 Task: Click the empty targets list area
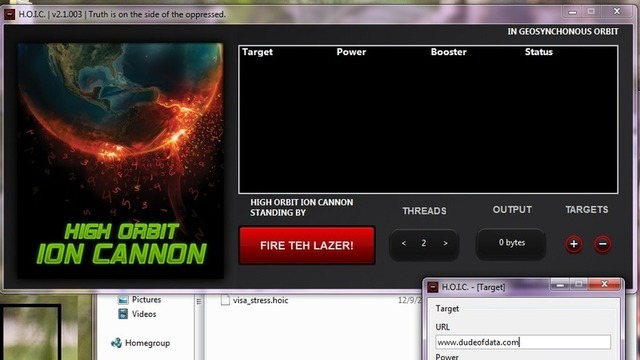(428, 124)
